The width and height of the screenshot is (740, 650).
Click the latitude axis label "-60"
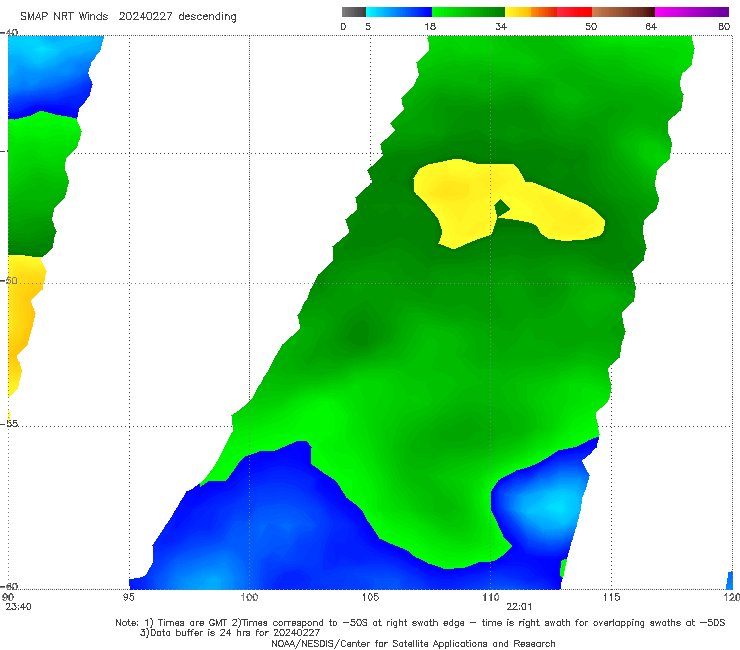[9, 586]
